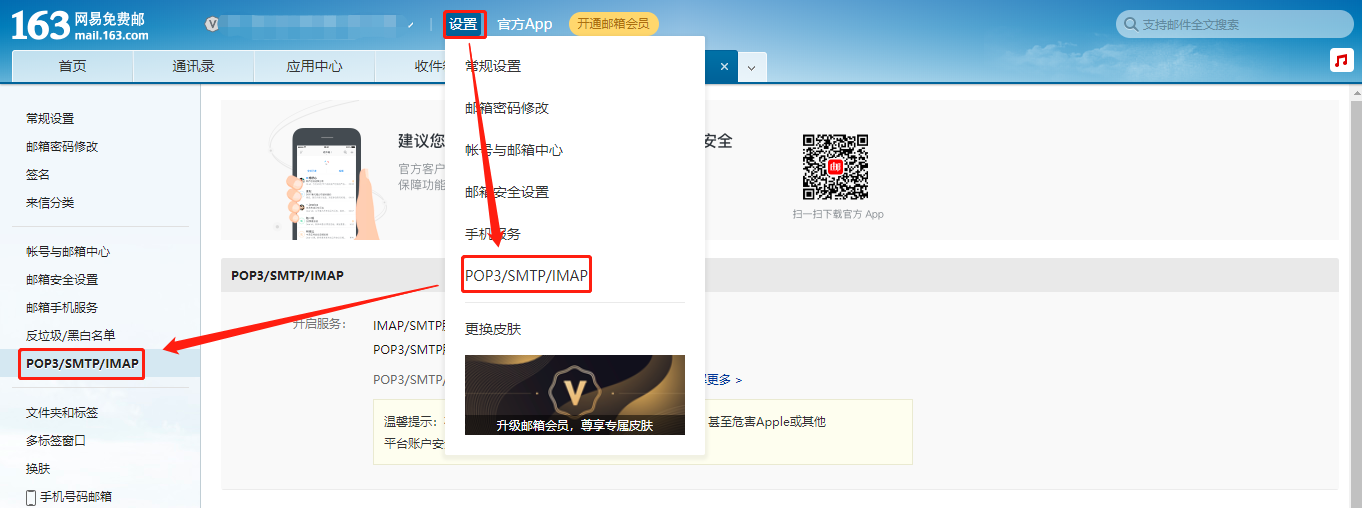Open the 更多 > link
This screenshot has width=1362, height=508.
point(724,380)
